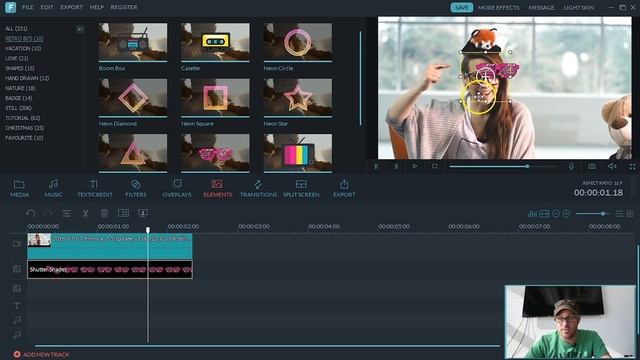Select the CHRISTMAS (25) category
This screenshot has height=360, width=640.
point(24,128)
